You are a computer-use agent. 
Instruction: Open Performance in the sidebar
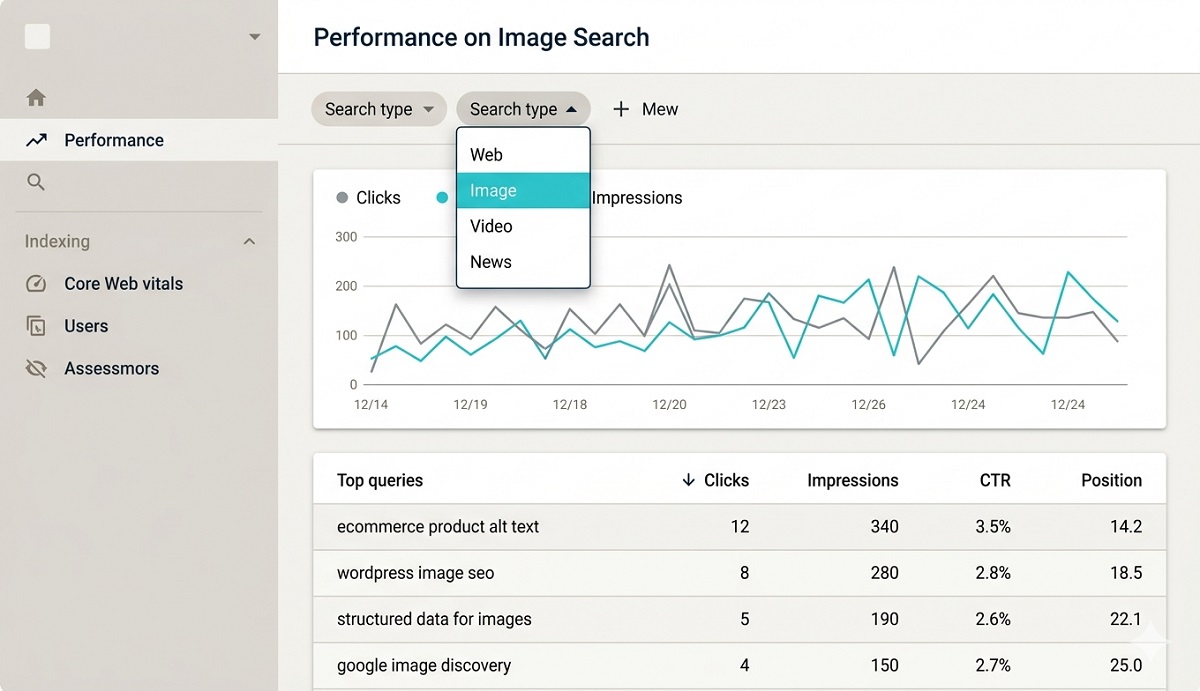click(139, 140)
